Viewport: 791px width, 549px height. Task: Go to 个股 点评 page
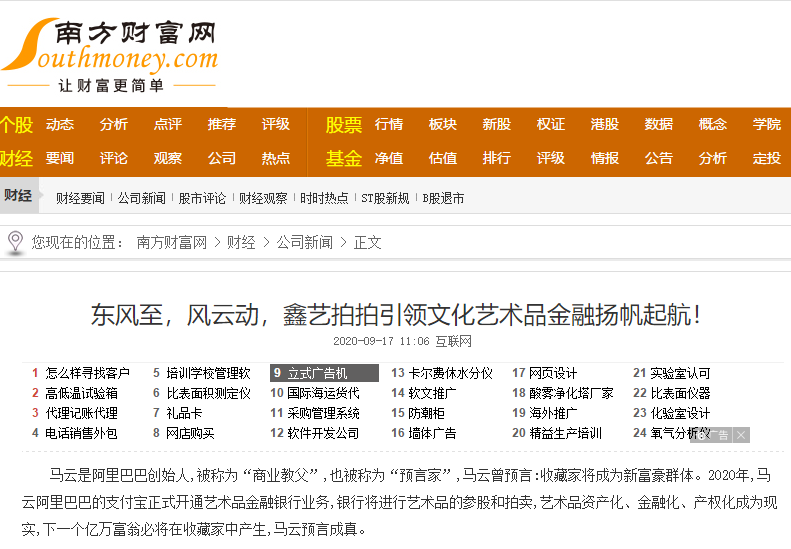(x=168, y=124)
